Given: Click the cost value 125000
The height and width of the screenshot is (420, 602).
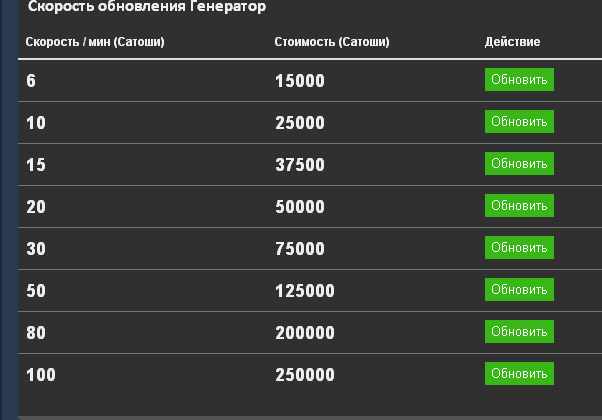Looking at the screenshot, I should click(x=305, y=291).
